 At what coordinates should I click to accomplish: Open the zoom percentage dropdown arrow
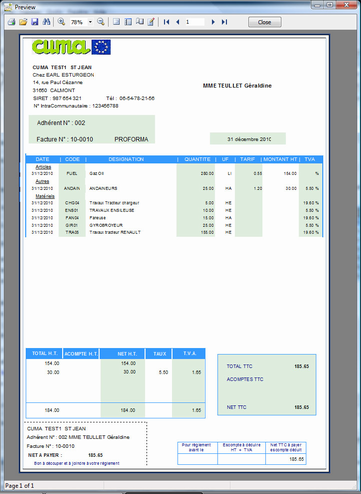(x=90, y=22)
